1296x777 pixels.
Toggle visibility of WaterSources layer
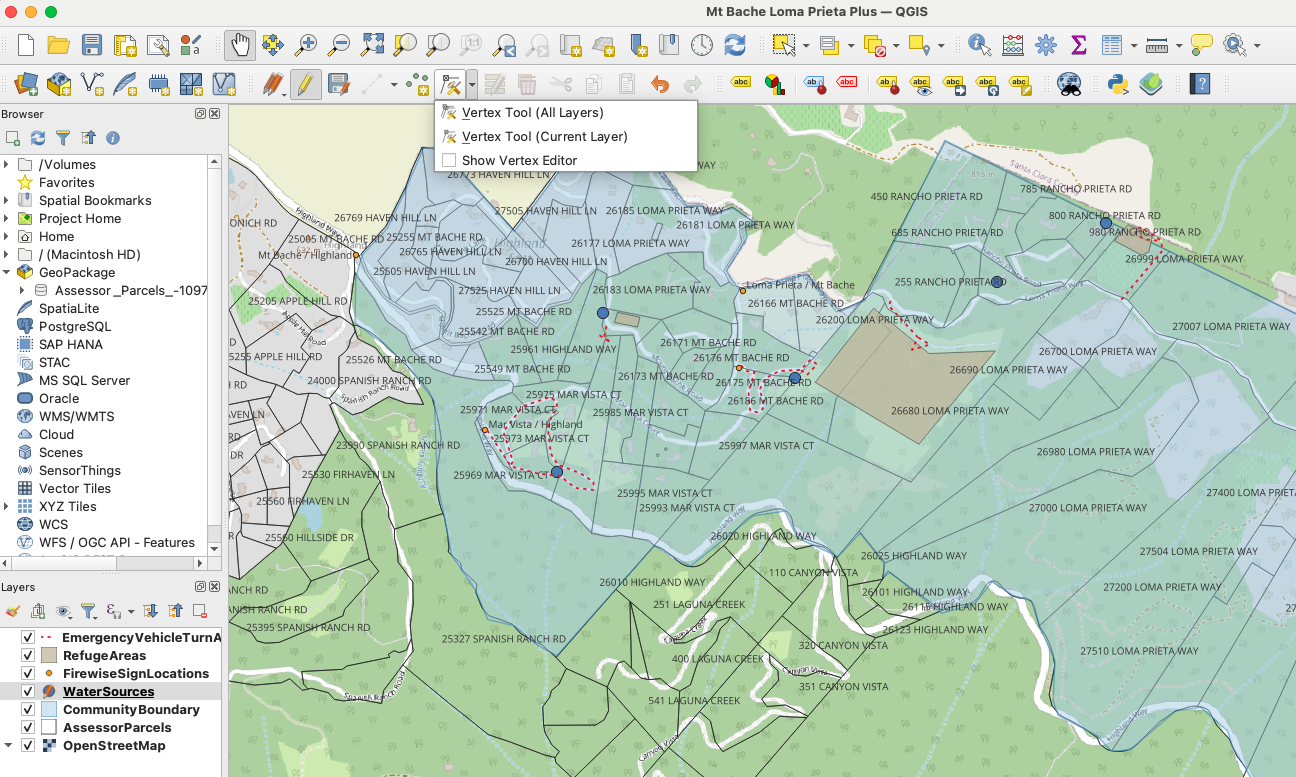(x=28, y=692)
